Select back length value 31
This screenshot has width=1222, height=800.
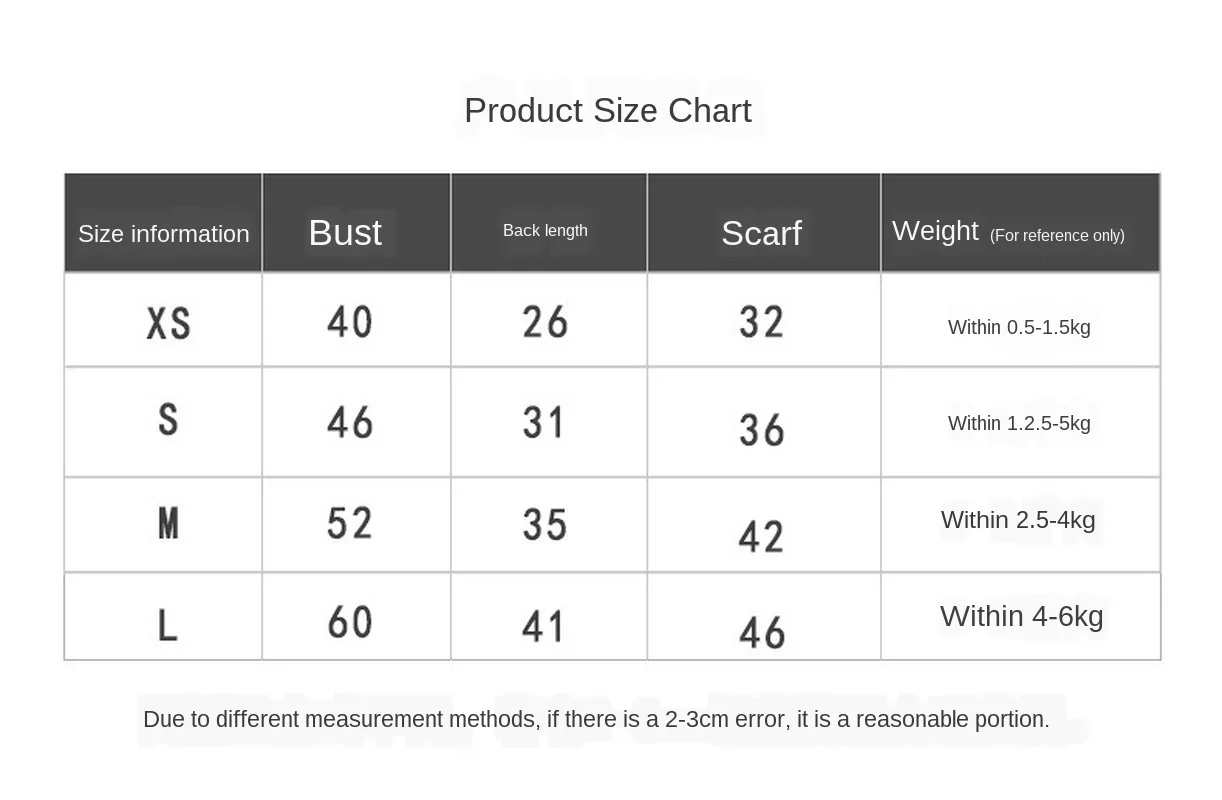coord(544,422)
